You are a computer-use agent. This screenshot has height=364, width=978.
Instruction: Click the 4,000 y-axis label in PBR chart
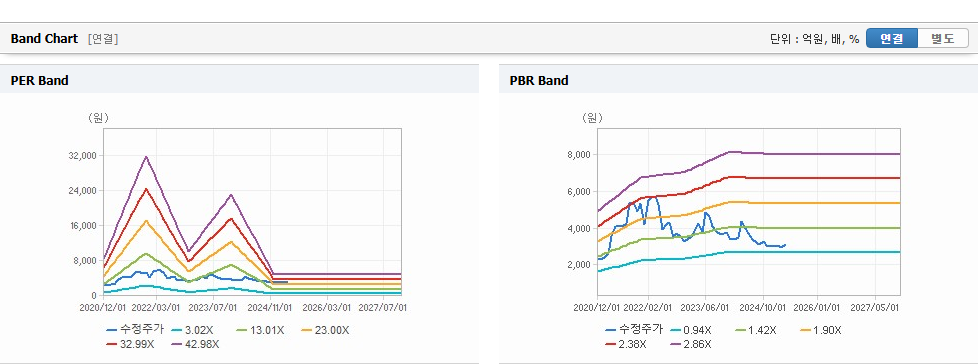point(580,228)
